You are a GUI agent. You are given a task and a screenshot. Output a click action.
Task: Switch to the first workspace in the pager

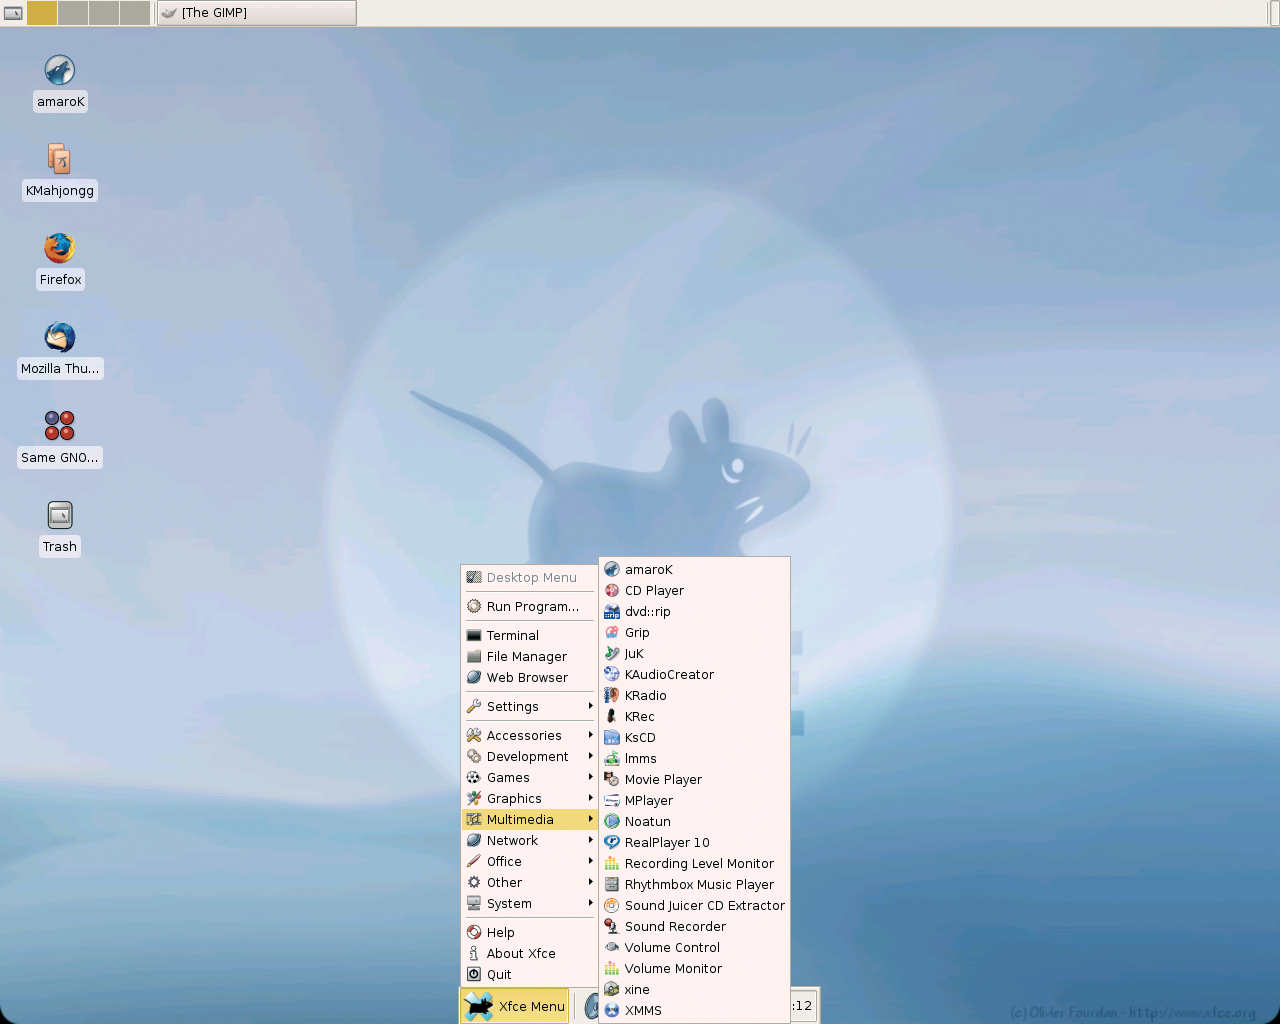(42, 13)
